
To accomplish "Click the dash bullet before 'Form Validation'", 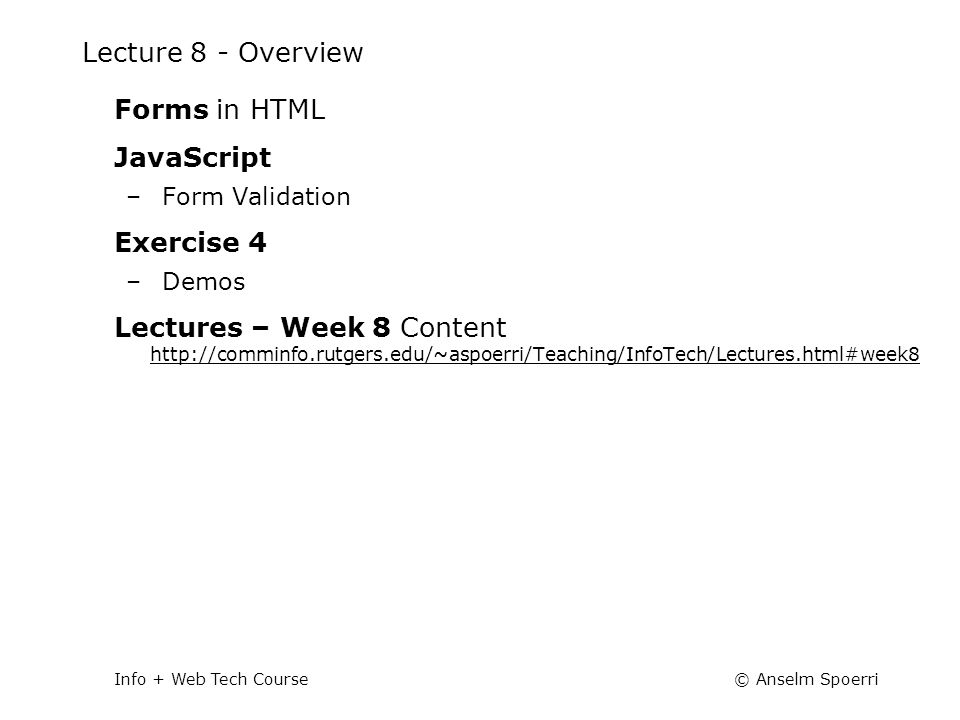I will [x=133, y=197].
